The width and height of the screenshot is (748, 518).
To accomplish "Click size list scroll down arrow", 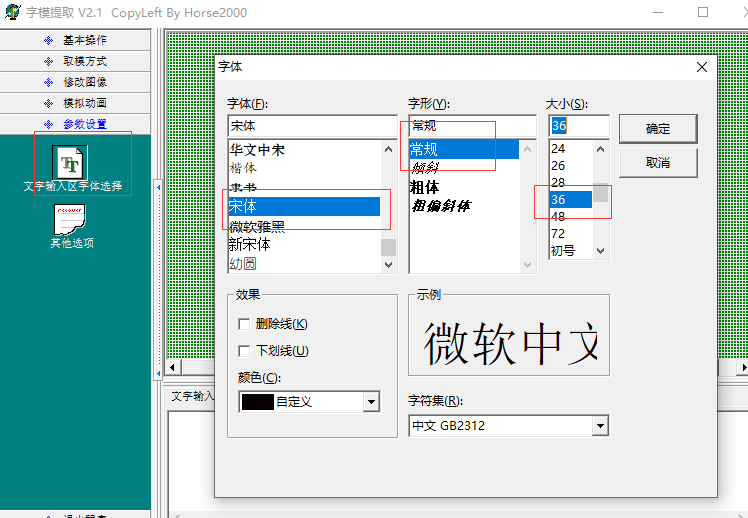I will click(x=601, y=251).
